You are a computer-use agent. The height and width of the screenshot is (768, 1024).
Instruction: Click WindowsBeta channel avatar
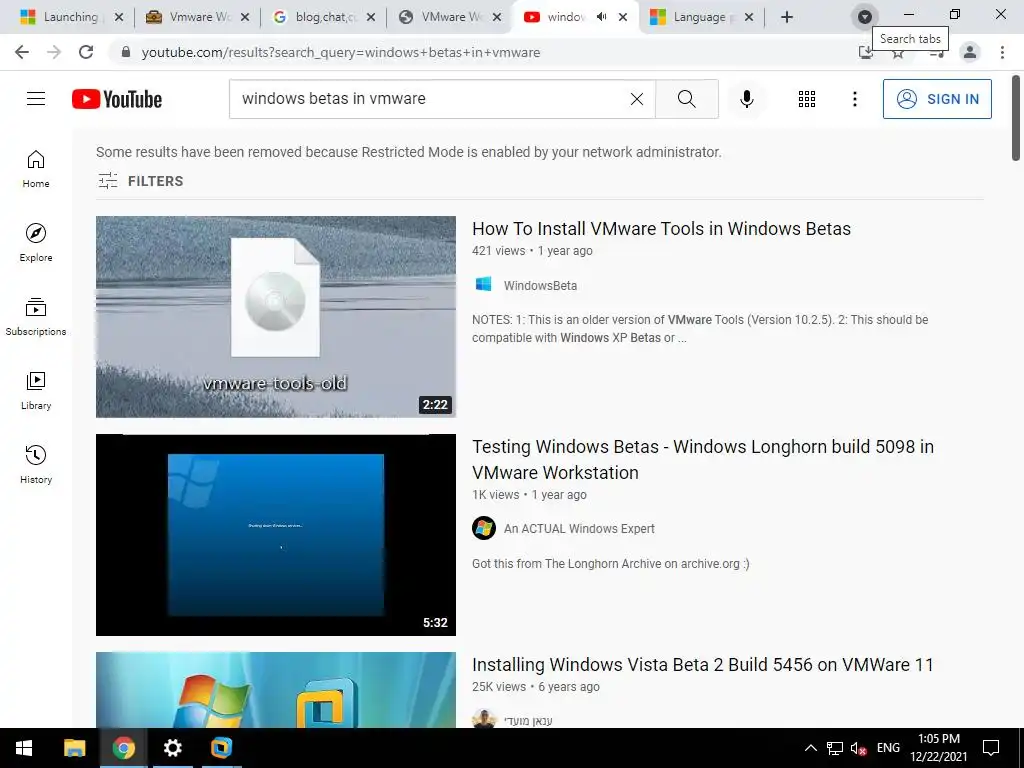(483, 284)
